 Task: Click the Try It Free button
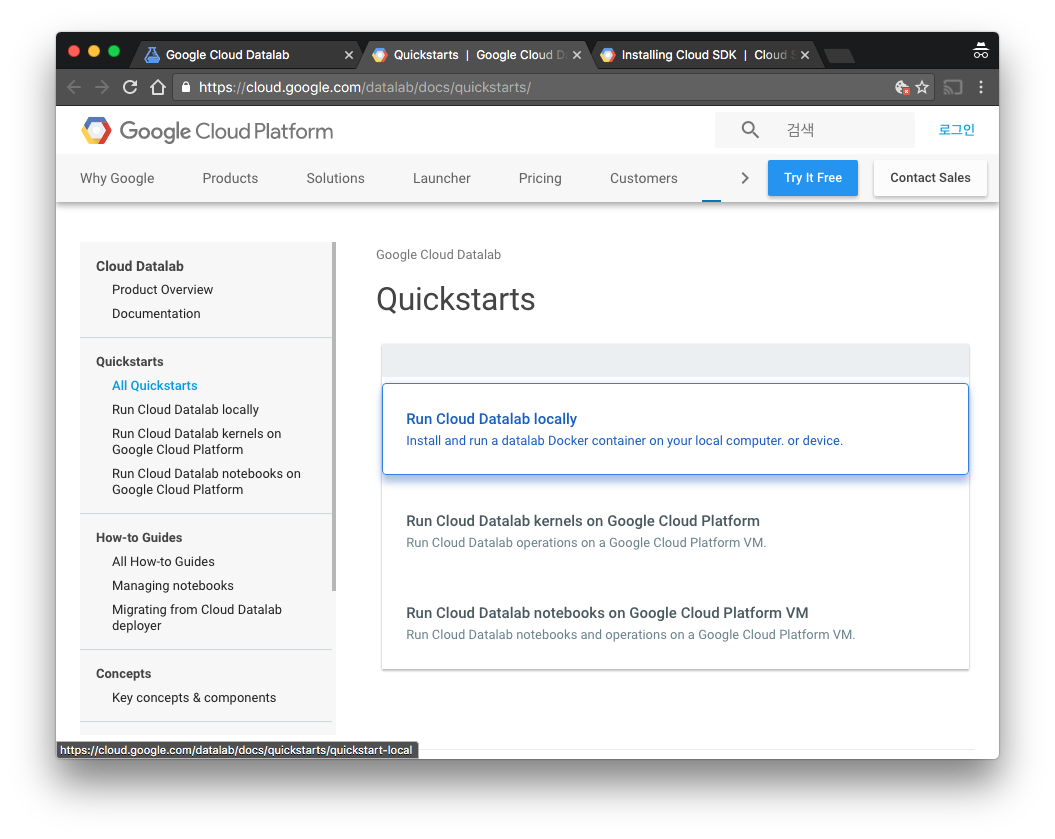tap(812, 177)
